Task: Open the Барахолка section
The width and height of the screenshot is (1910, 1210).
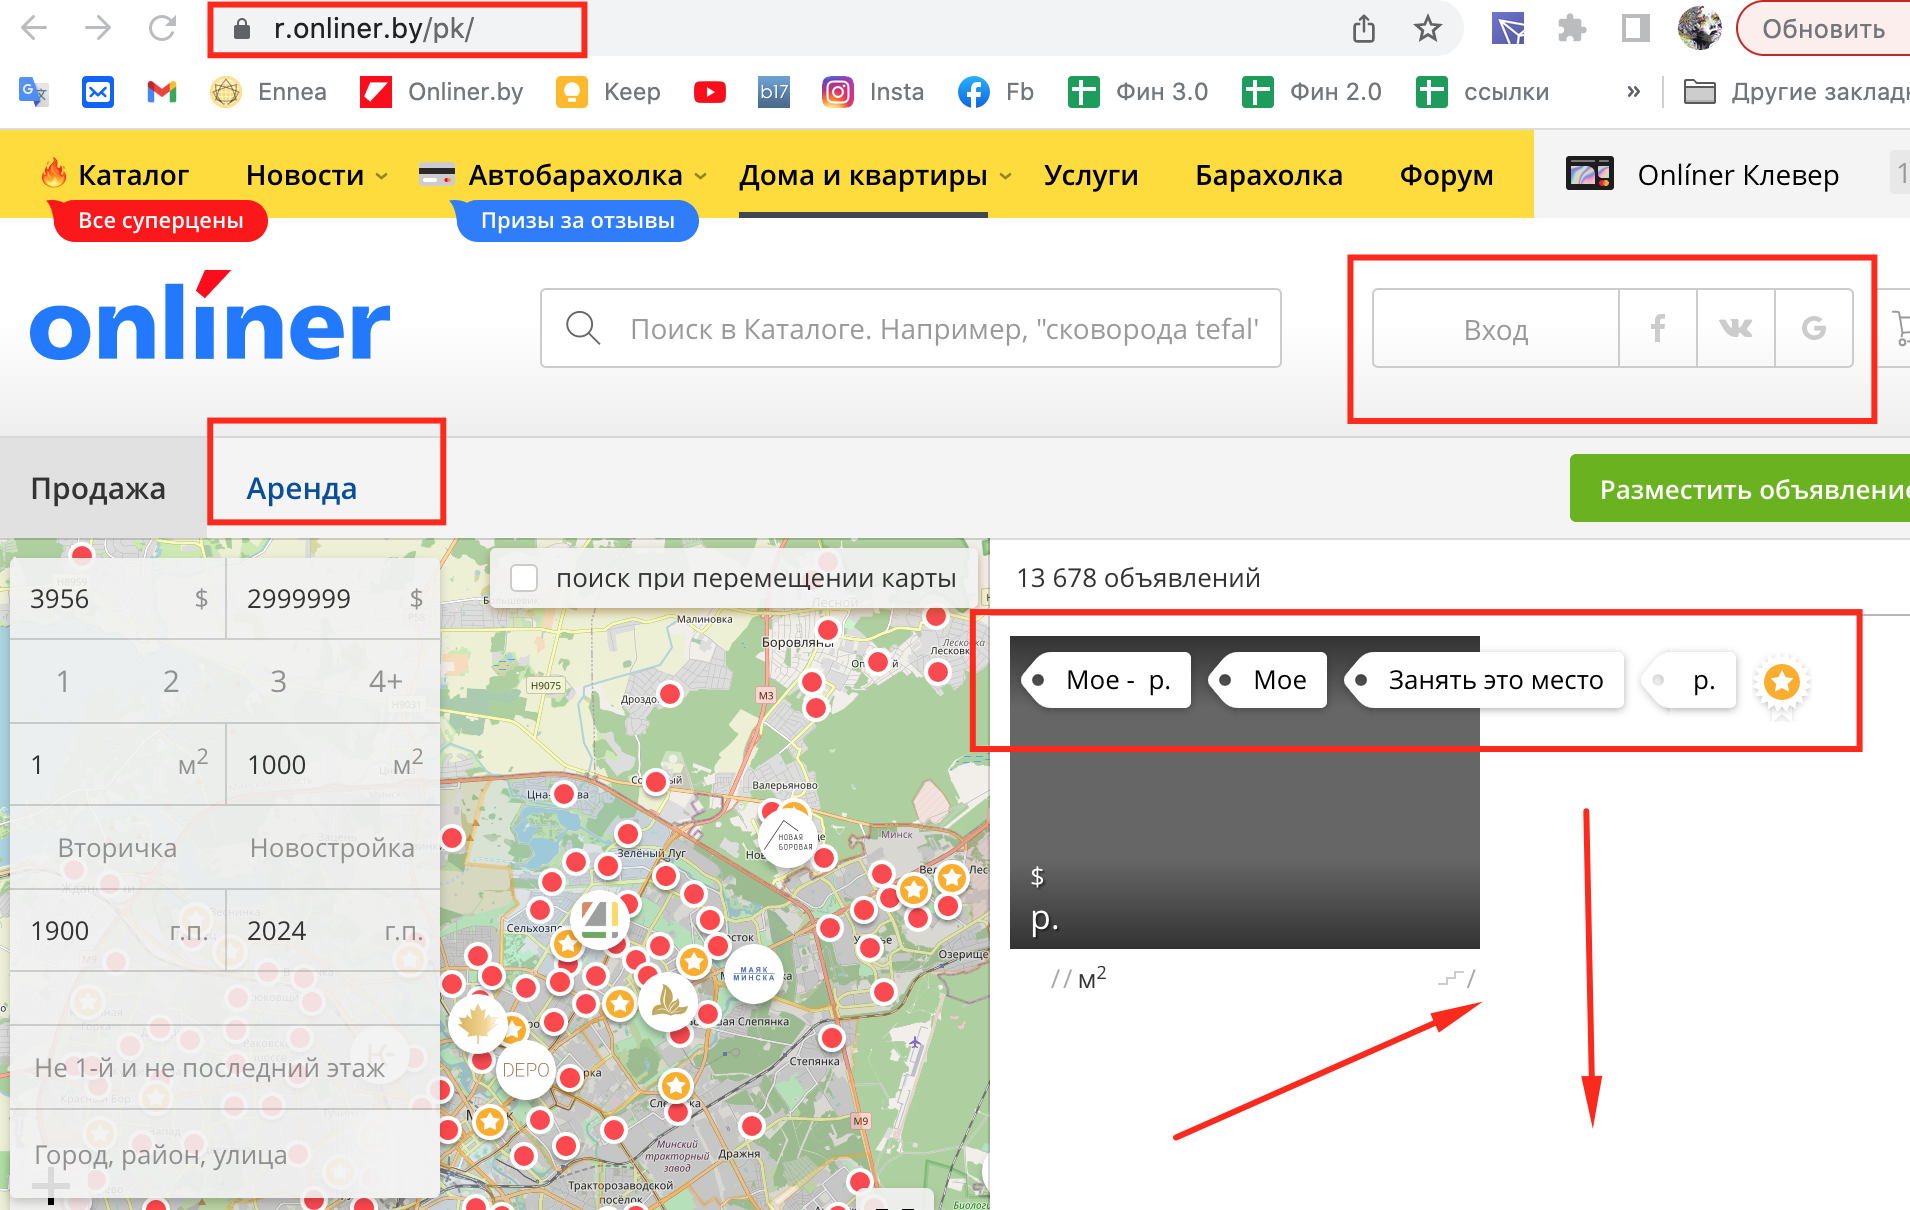Action: tap(1269, 175)
